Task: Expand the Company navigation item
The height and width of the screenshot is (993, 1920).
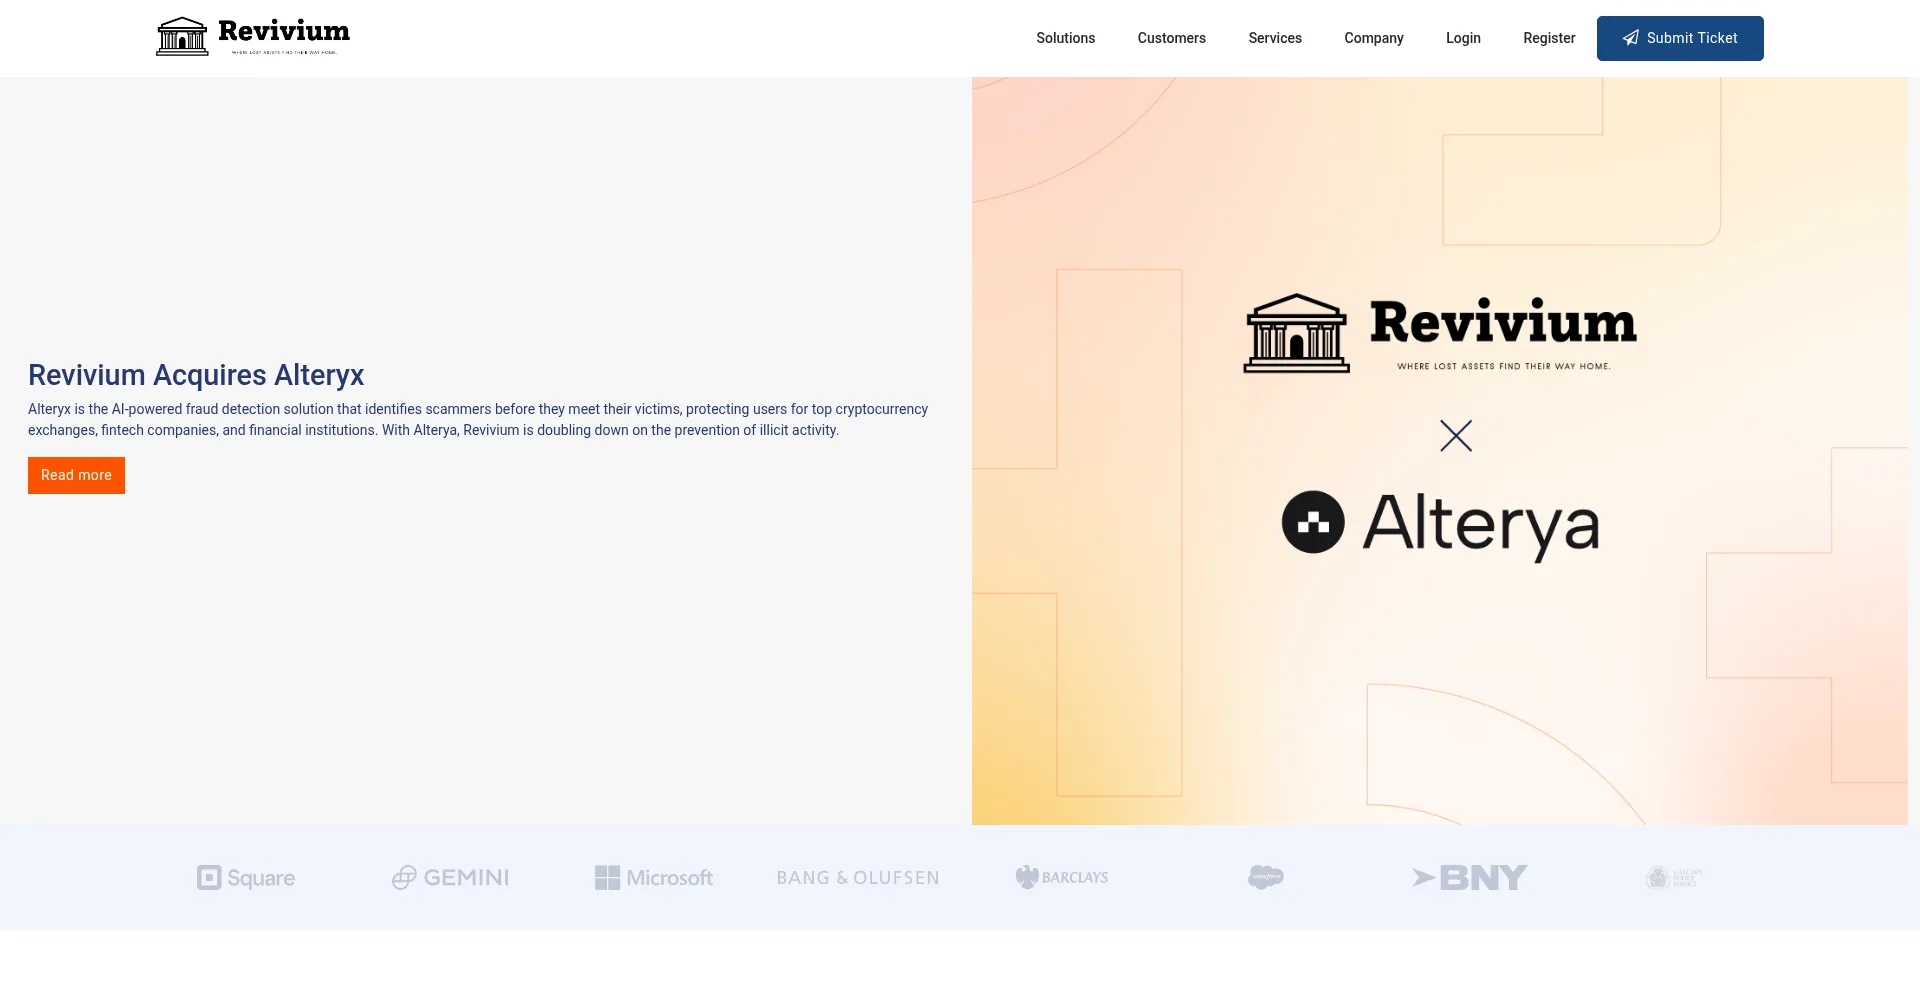Action: (x=1373, y=38)
